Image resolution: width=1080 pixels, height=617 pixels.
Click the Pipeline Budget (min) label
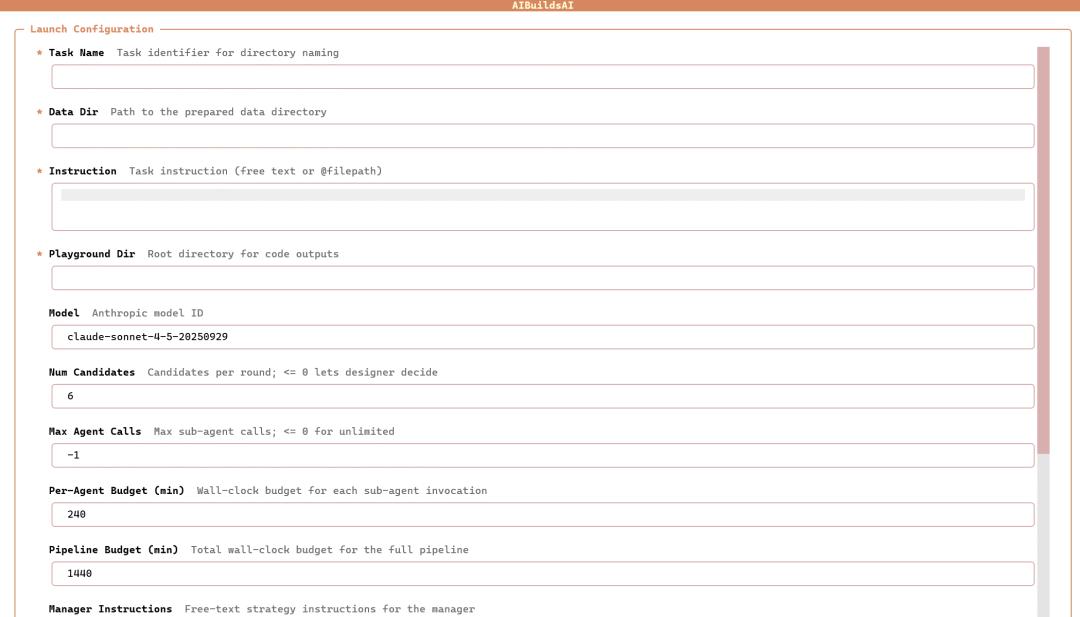pyautogui.click(x=113, y=550)
